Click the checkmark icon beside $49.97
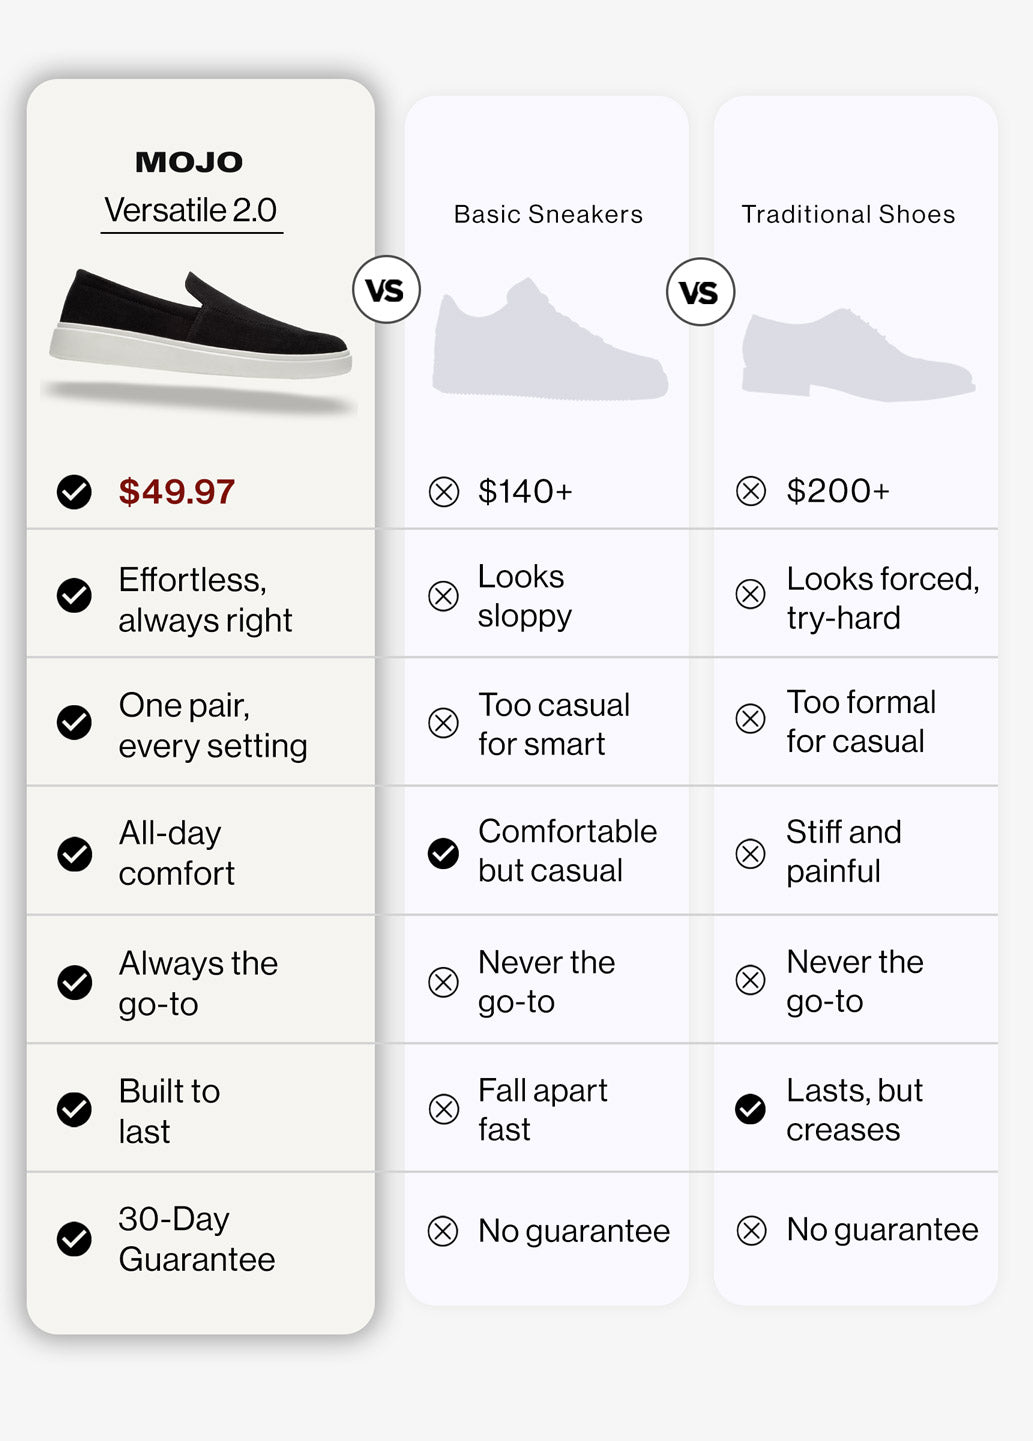 (x=74, y=492)
